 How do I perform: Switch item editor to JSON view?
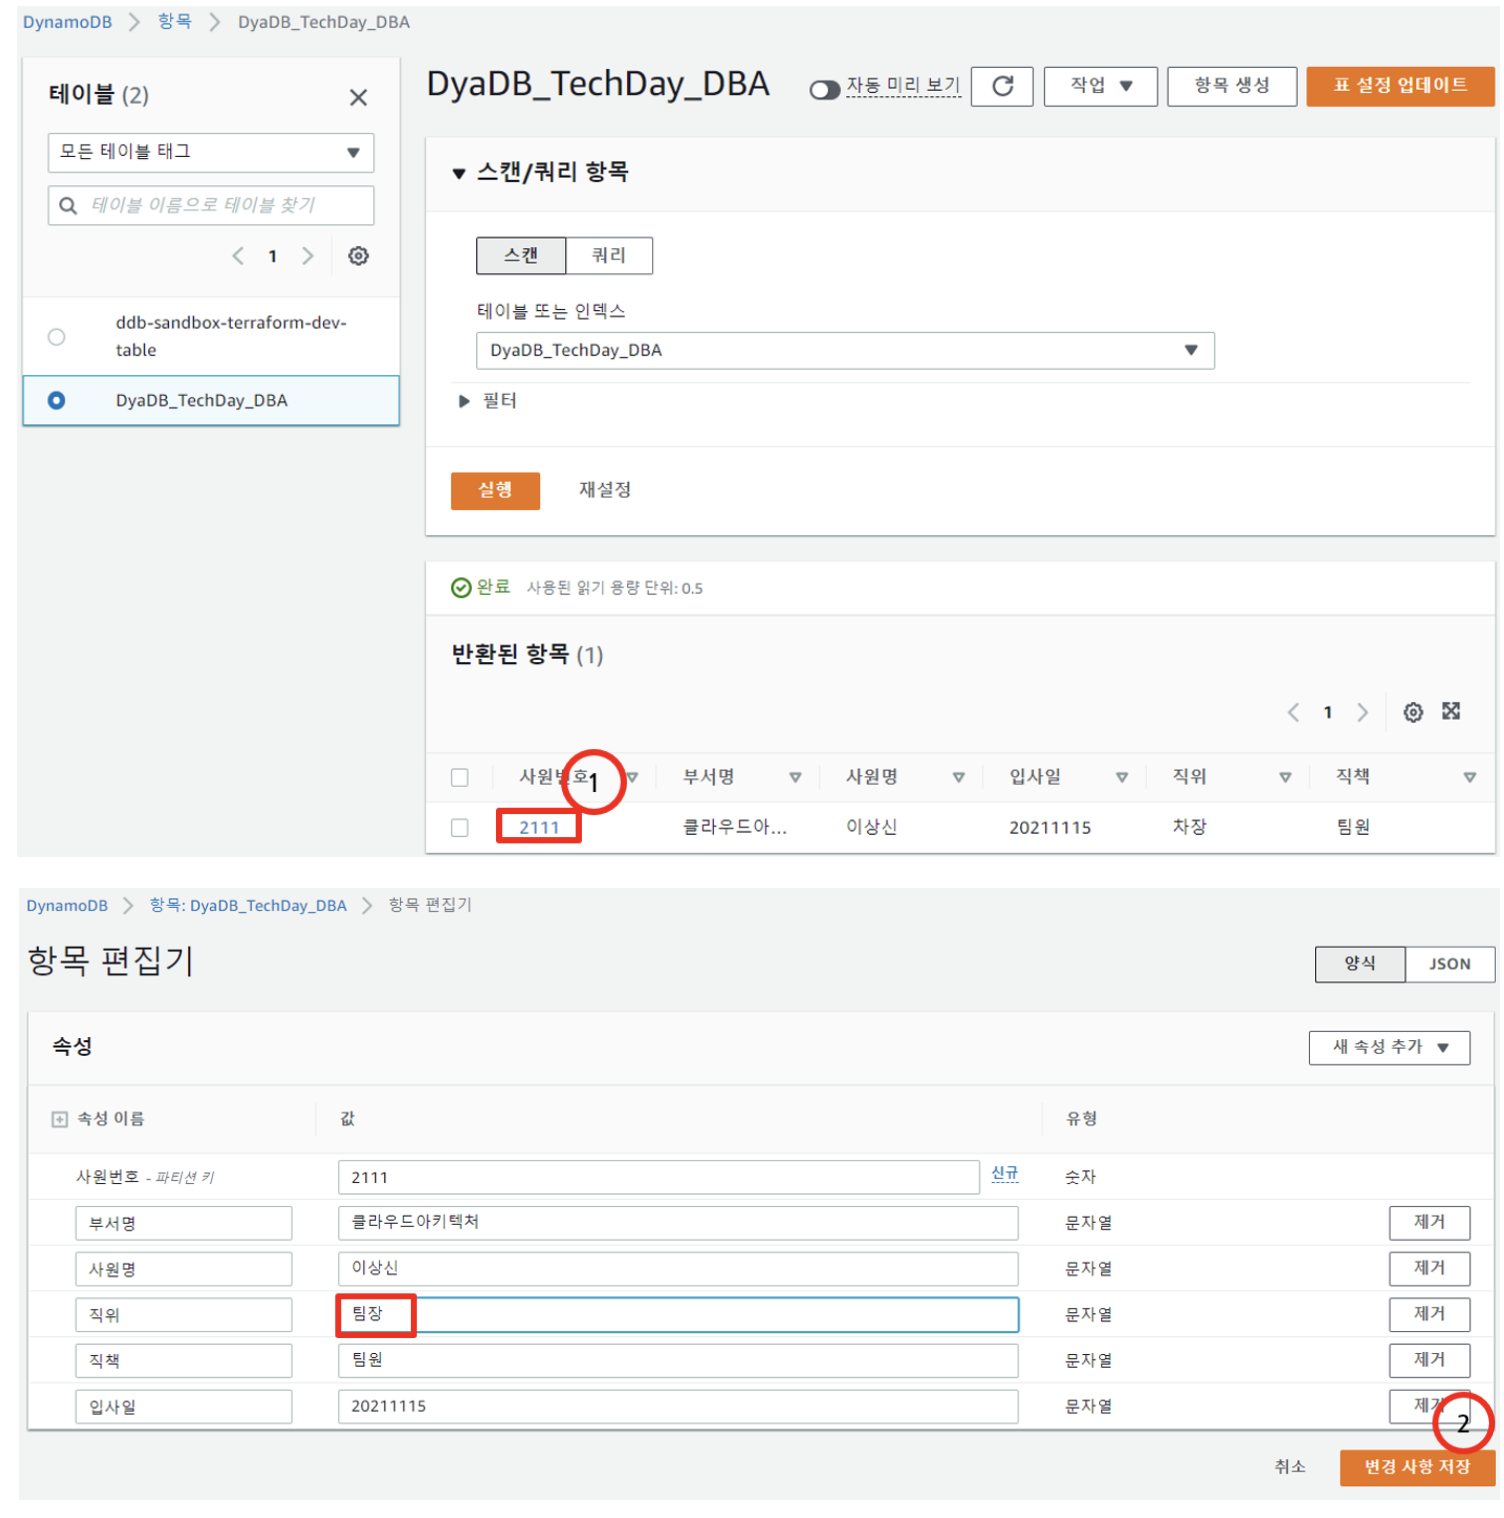click(1450, 965)
